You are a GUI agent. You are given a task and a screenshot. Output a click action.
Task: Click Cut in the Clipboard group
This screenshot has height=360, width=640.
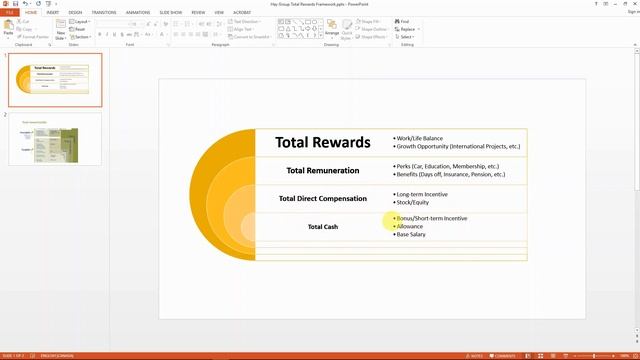(x=23, y=21)
